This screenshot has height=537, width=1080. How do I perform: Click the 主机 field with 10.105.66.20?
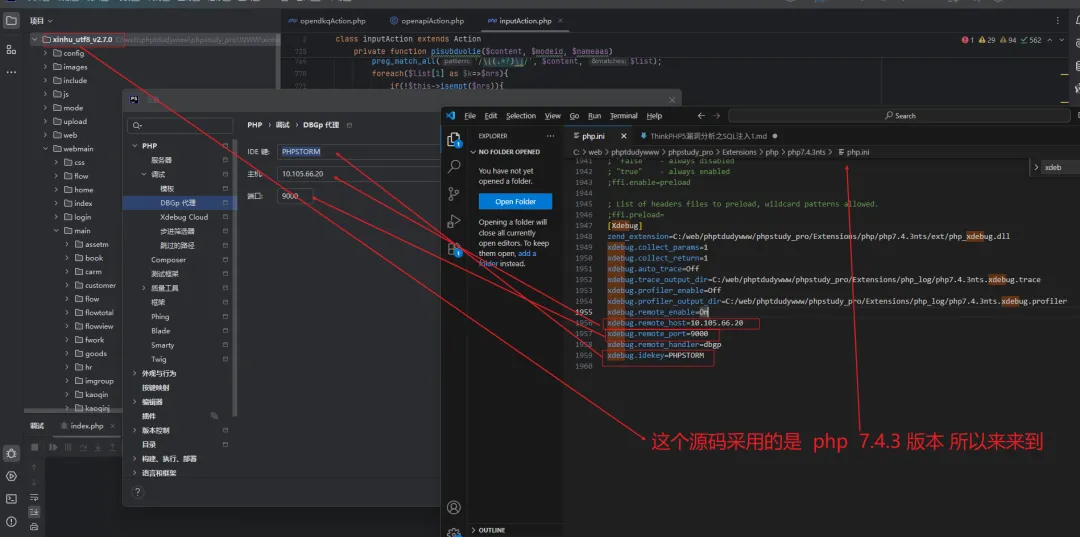point(358,173)
